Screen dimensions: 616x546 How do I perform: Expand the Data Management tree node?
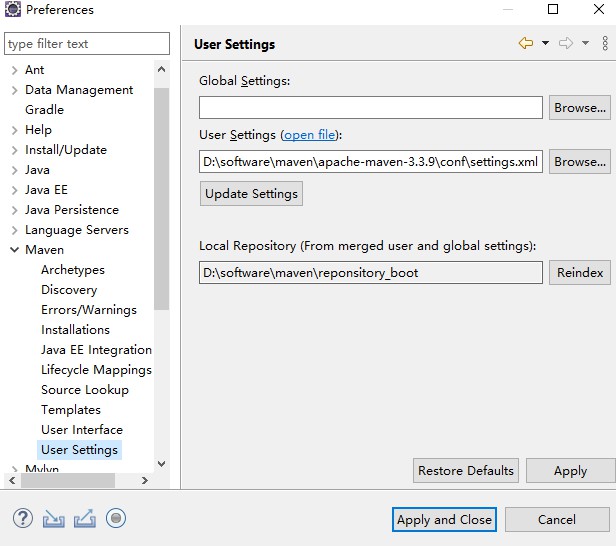(x=15, y=90)
